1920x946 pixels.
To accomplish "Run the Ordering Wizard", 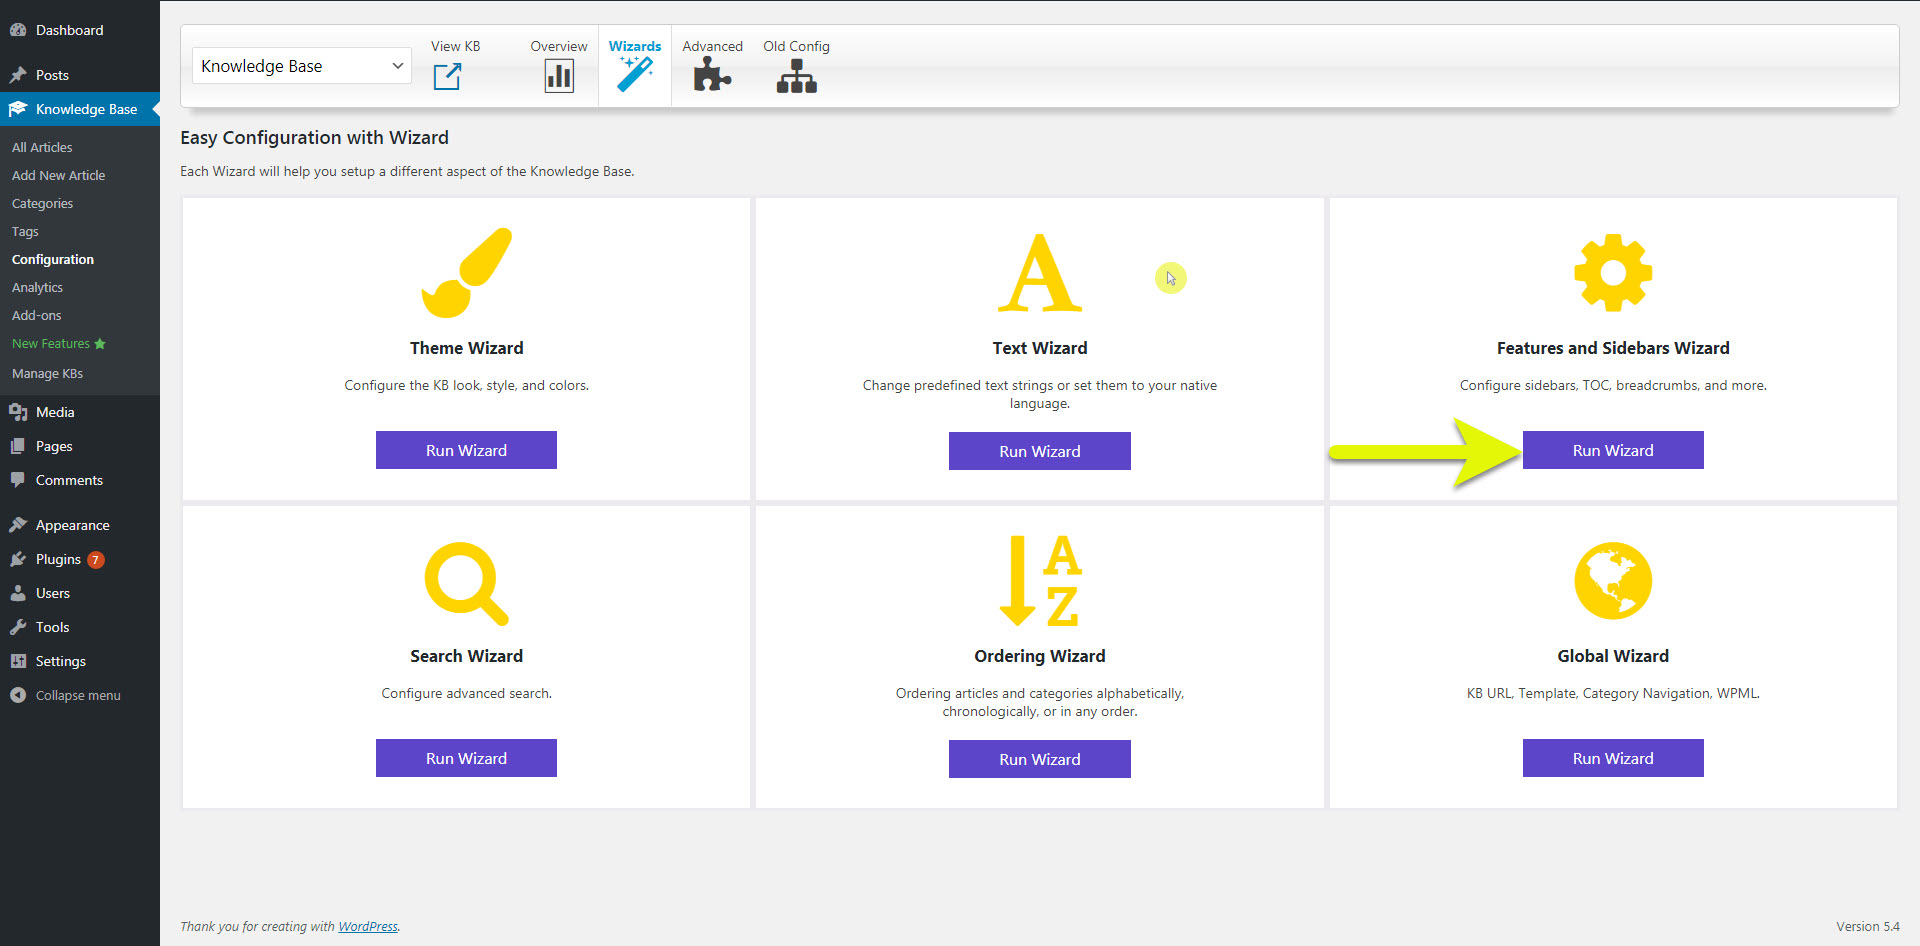I will (1039, 759).
